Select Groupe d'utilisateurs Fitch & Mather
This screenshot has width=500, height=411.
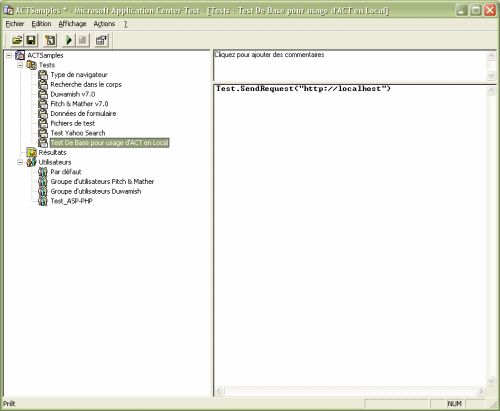click(102, 182)
